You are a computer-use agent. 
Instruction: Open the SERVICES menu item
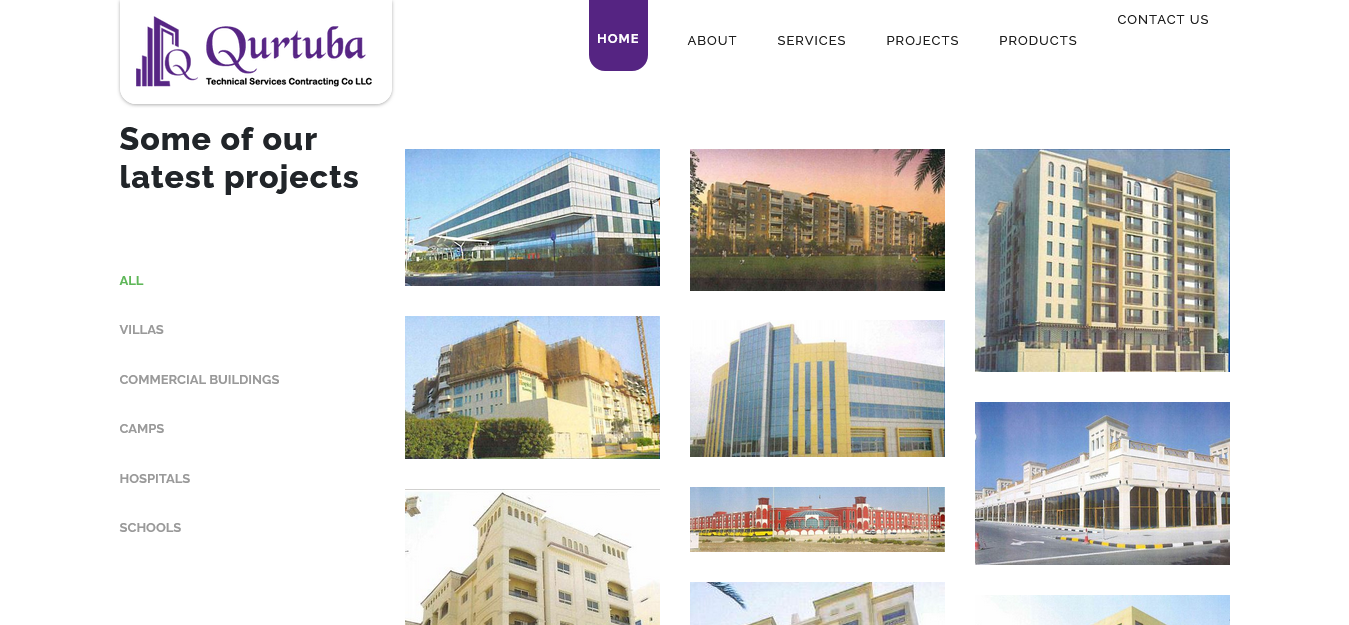point(811,41)
